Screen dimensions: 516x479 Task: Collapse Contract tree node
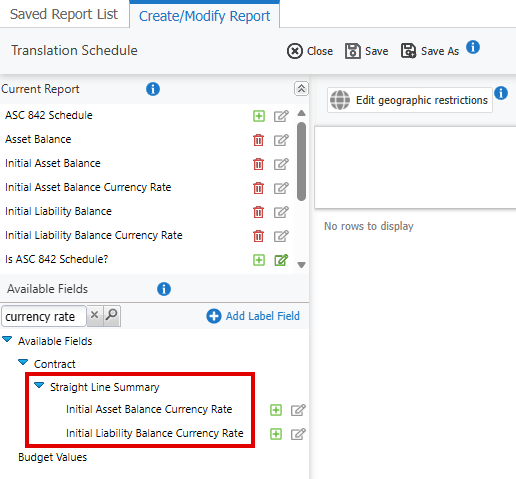23,362
